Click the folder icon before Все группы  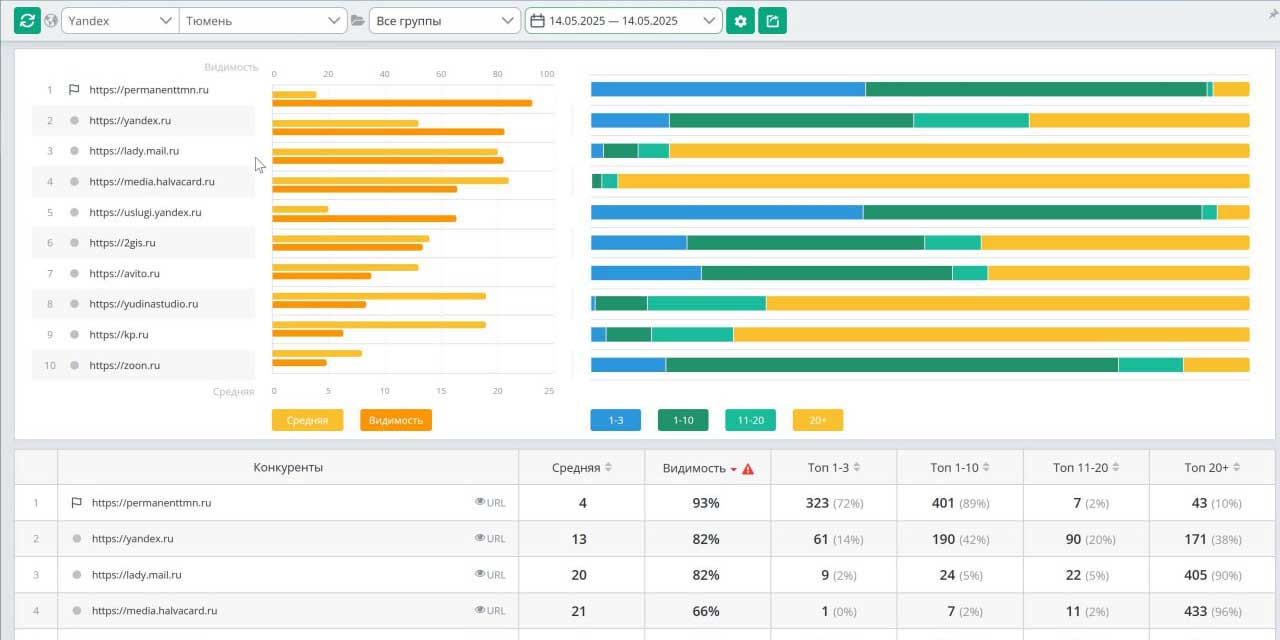click(358, 20)
